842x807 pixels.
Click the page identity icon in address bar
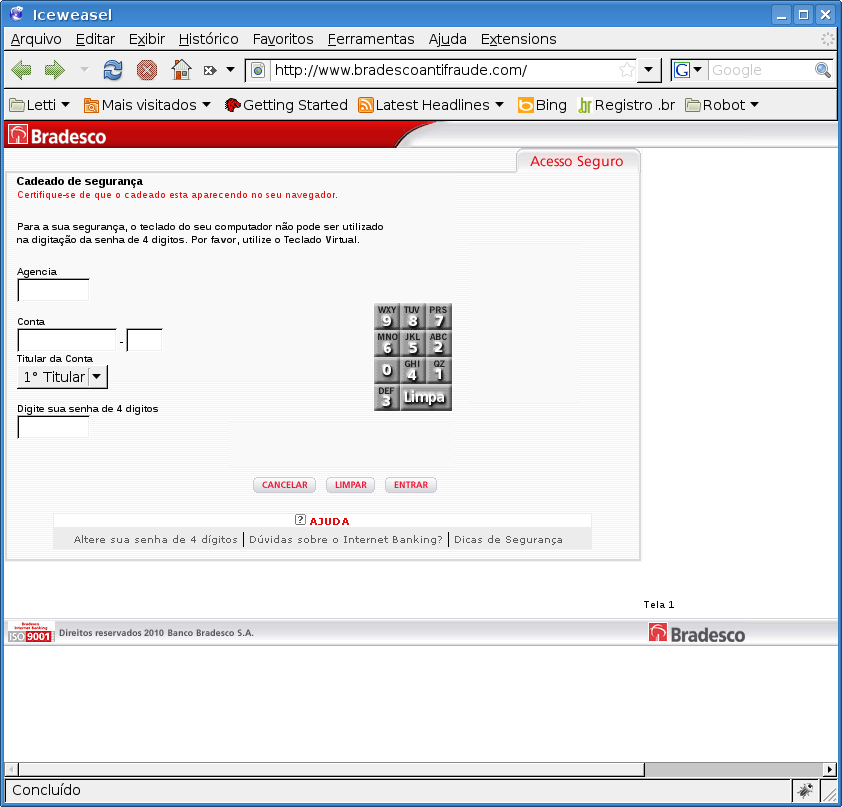(258, 70)
